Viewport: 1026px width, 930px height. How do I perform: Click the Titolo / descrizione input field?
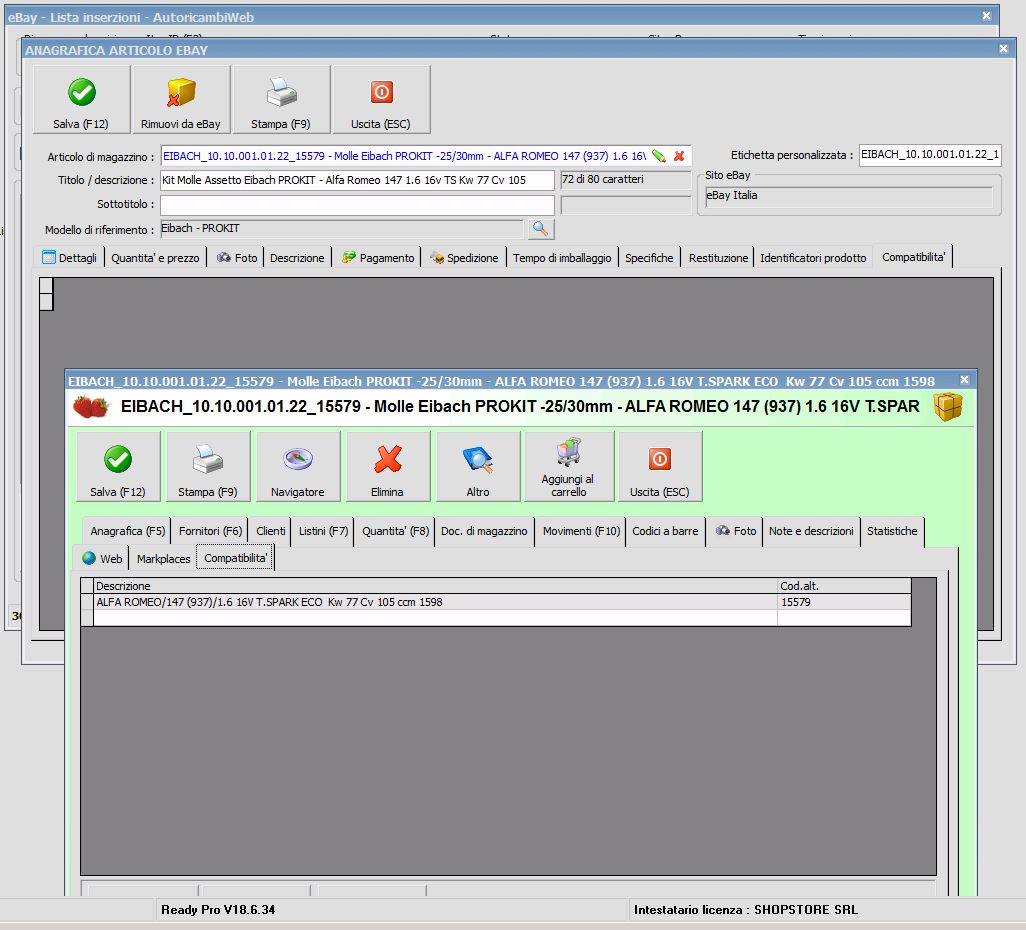point(357,180)
